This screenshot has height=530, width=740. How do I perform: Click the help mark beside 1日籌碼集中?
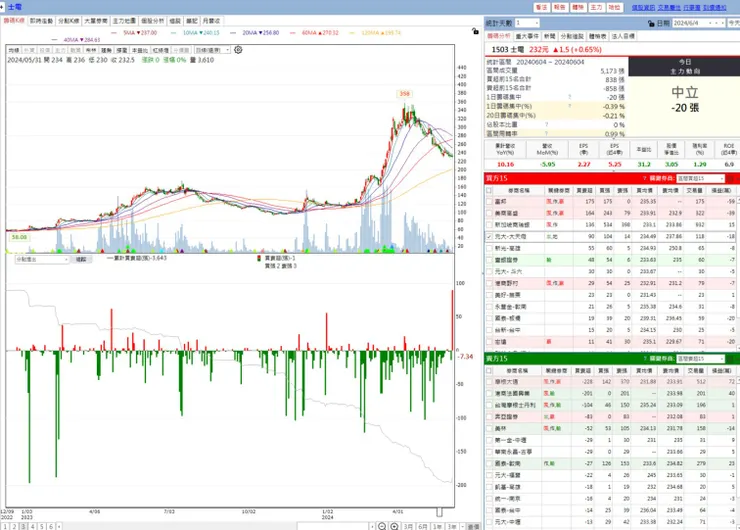(570, 97)
